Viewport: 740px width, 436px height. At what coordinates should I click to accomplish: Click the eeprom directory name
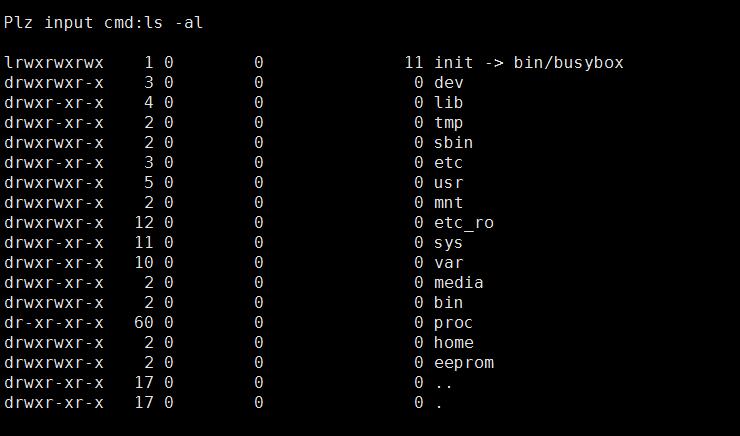tap(463, 363)
